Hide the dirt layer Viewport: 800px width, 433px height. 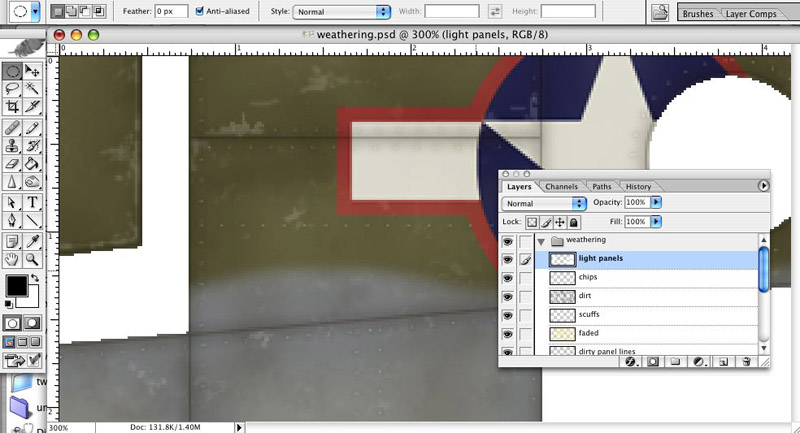coord(508,297)
